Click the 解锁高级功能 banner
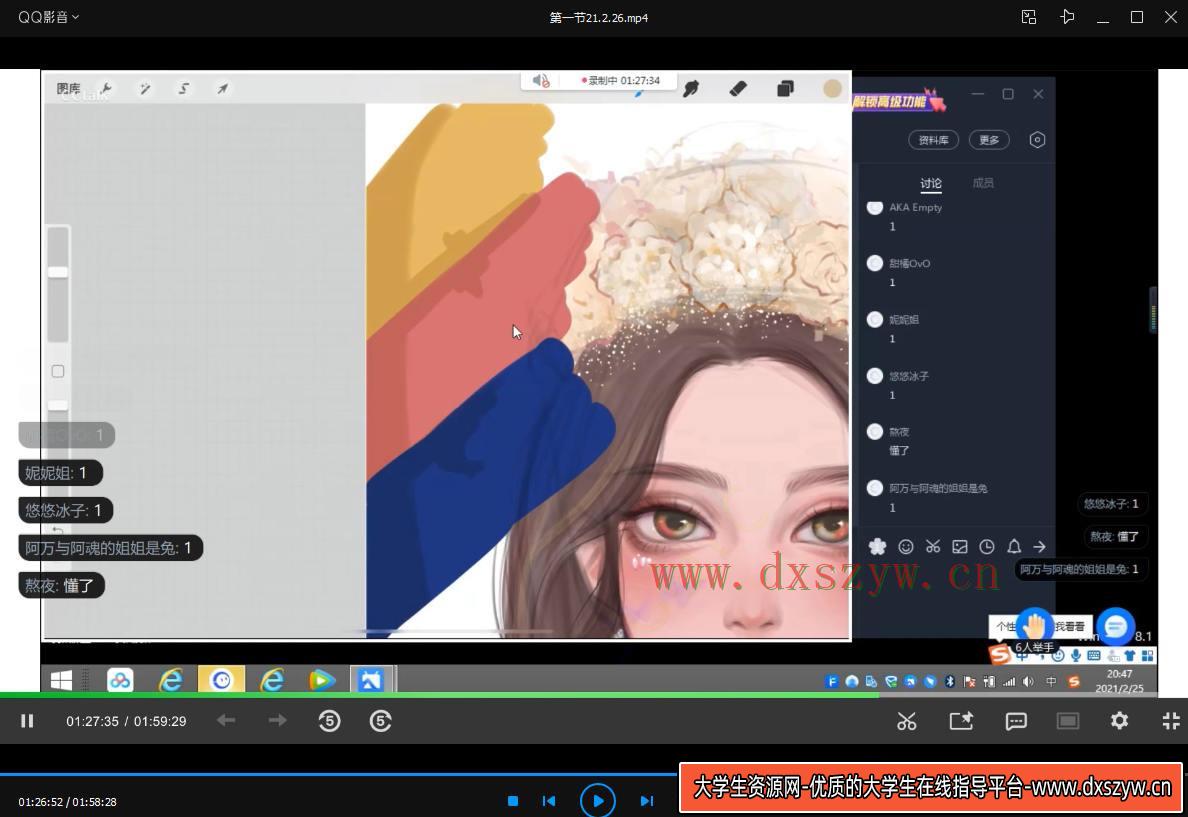This screenshot has width=1188, height=817. coord(899,101)
